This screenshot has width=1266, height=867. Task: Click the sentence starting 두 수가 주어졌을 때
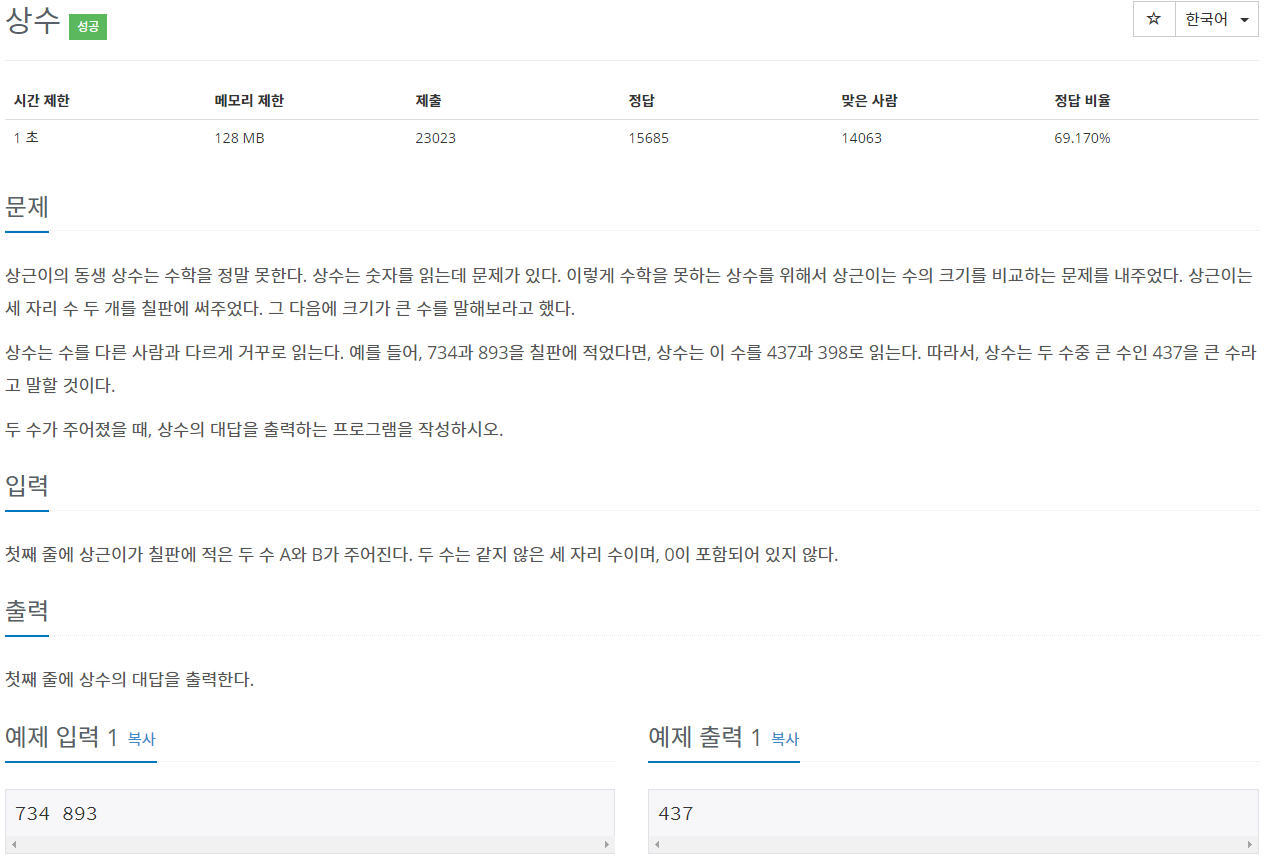[254, 431]
